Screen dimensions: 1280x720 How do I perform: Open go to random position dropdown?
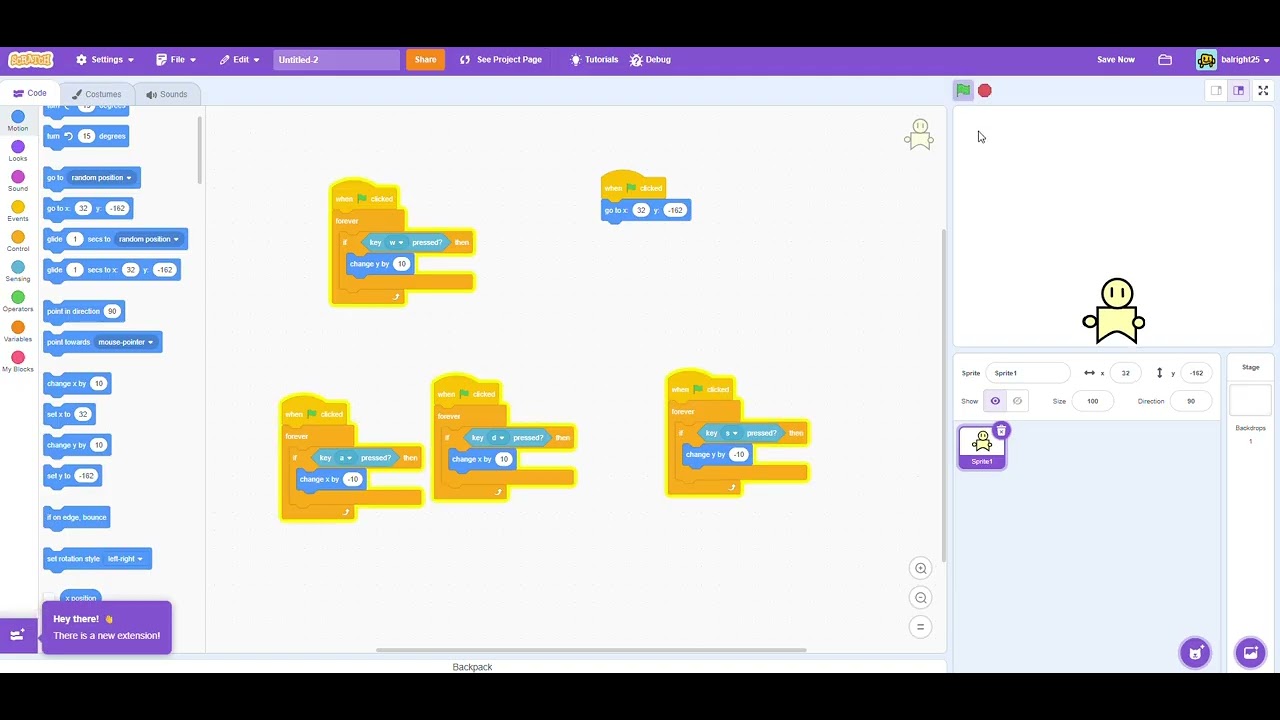(102, 178)
